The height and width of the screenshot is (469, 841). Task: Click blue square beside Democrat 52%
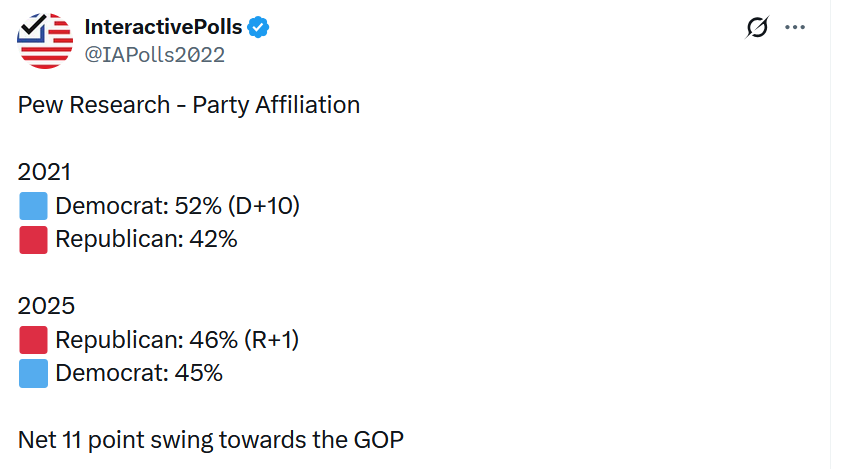33,207
